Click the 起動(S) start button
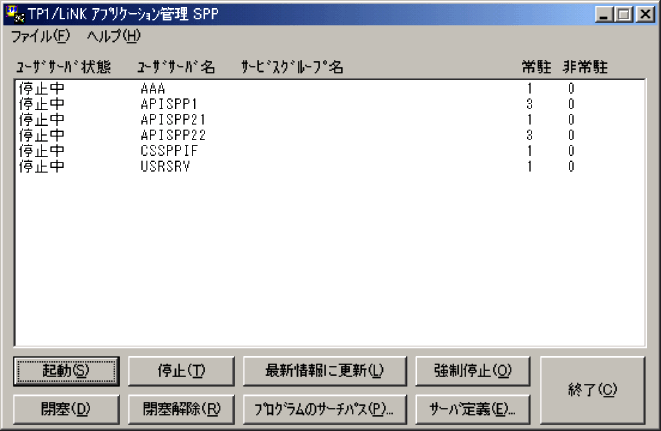This screenshot has height=431, width=661. click(66, 371)
